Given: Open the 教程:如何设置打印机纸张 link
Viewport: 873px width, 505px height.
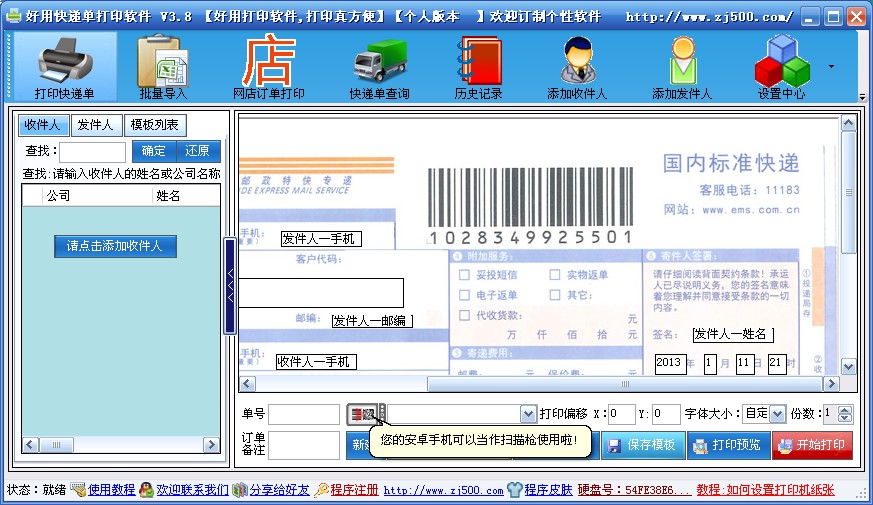Looking at the screenshot, I should (765, 490).
